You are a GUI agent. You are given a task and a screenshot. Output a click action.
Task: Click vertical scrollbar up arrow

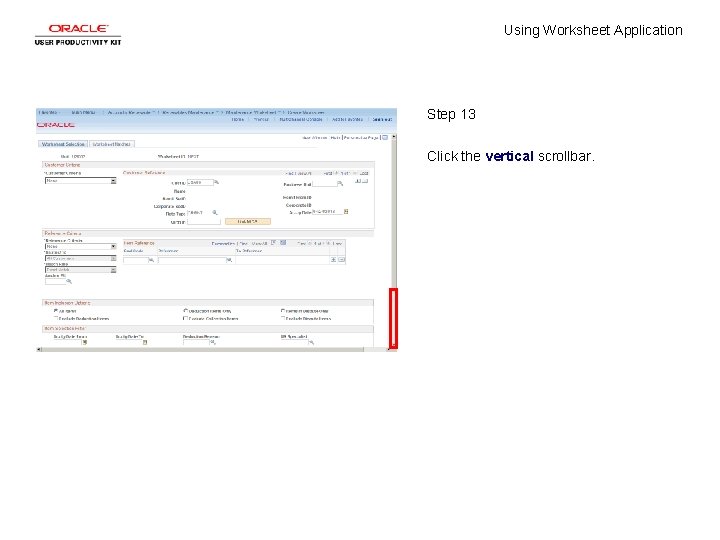pos(394,137)
